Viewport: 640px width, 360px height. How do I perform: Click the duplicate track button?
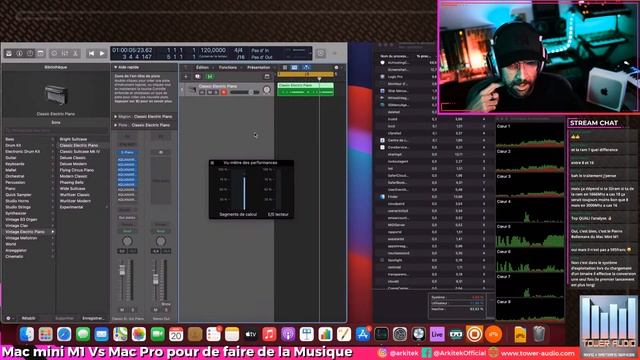click(198, 76)
